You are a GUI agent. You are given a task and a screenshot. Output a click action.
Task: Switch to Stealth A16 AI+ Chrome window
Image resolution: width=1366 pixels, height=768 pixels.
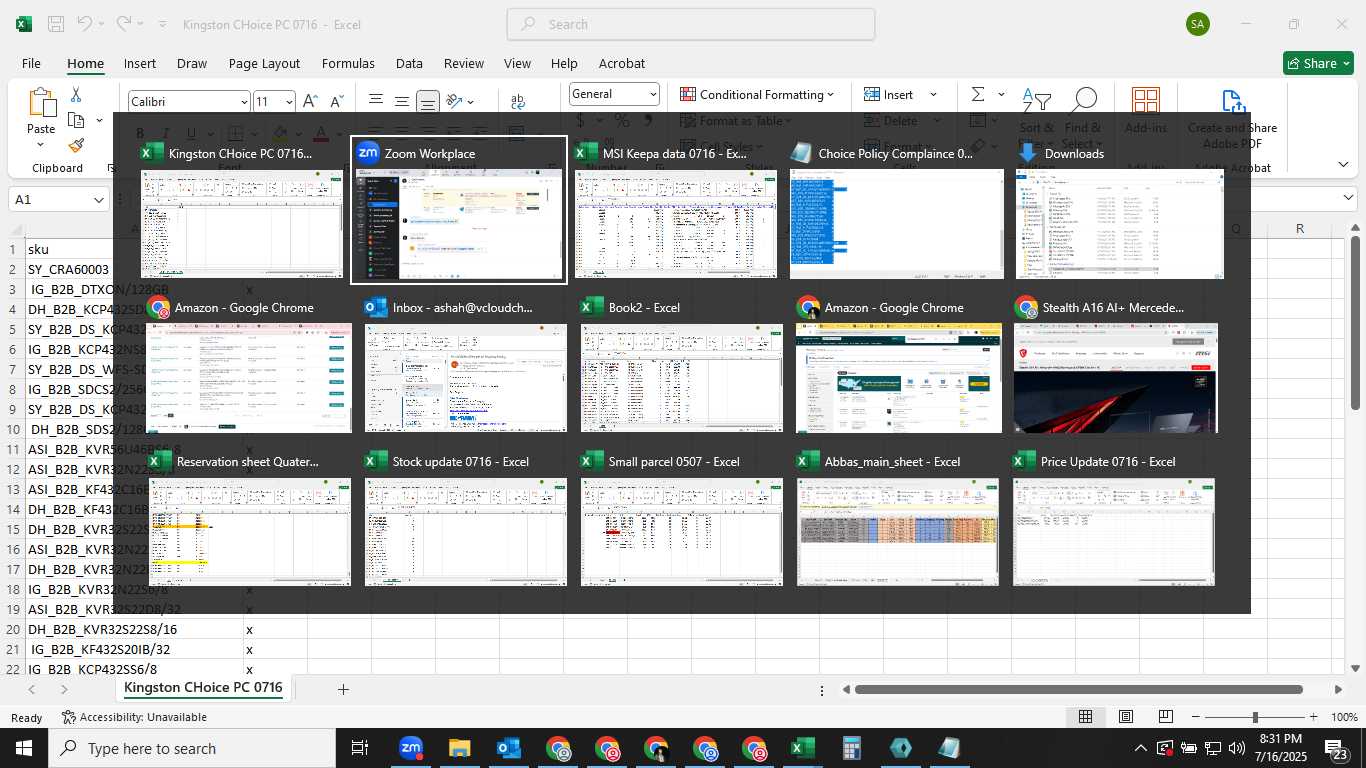pos(1115,365)
